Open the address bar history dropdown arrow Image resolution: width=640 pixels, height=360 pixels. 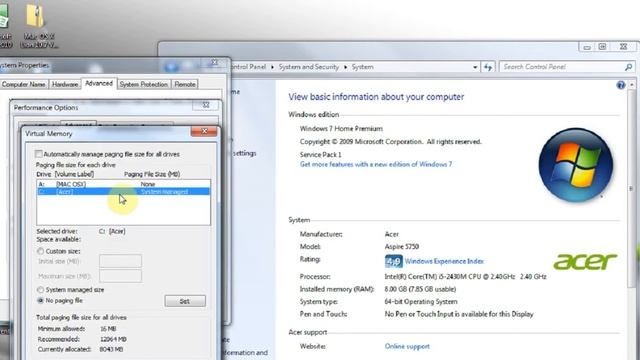pos(475,67)
